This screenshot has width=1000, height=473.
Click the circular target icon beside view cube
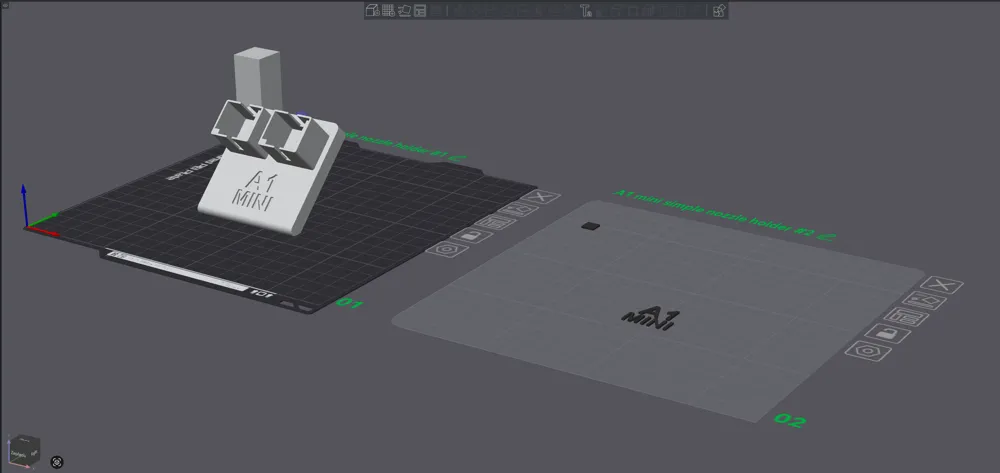tap(57, 462)
